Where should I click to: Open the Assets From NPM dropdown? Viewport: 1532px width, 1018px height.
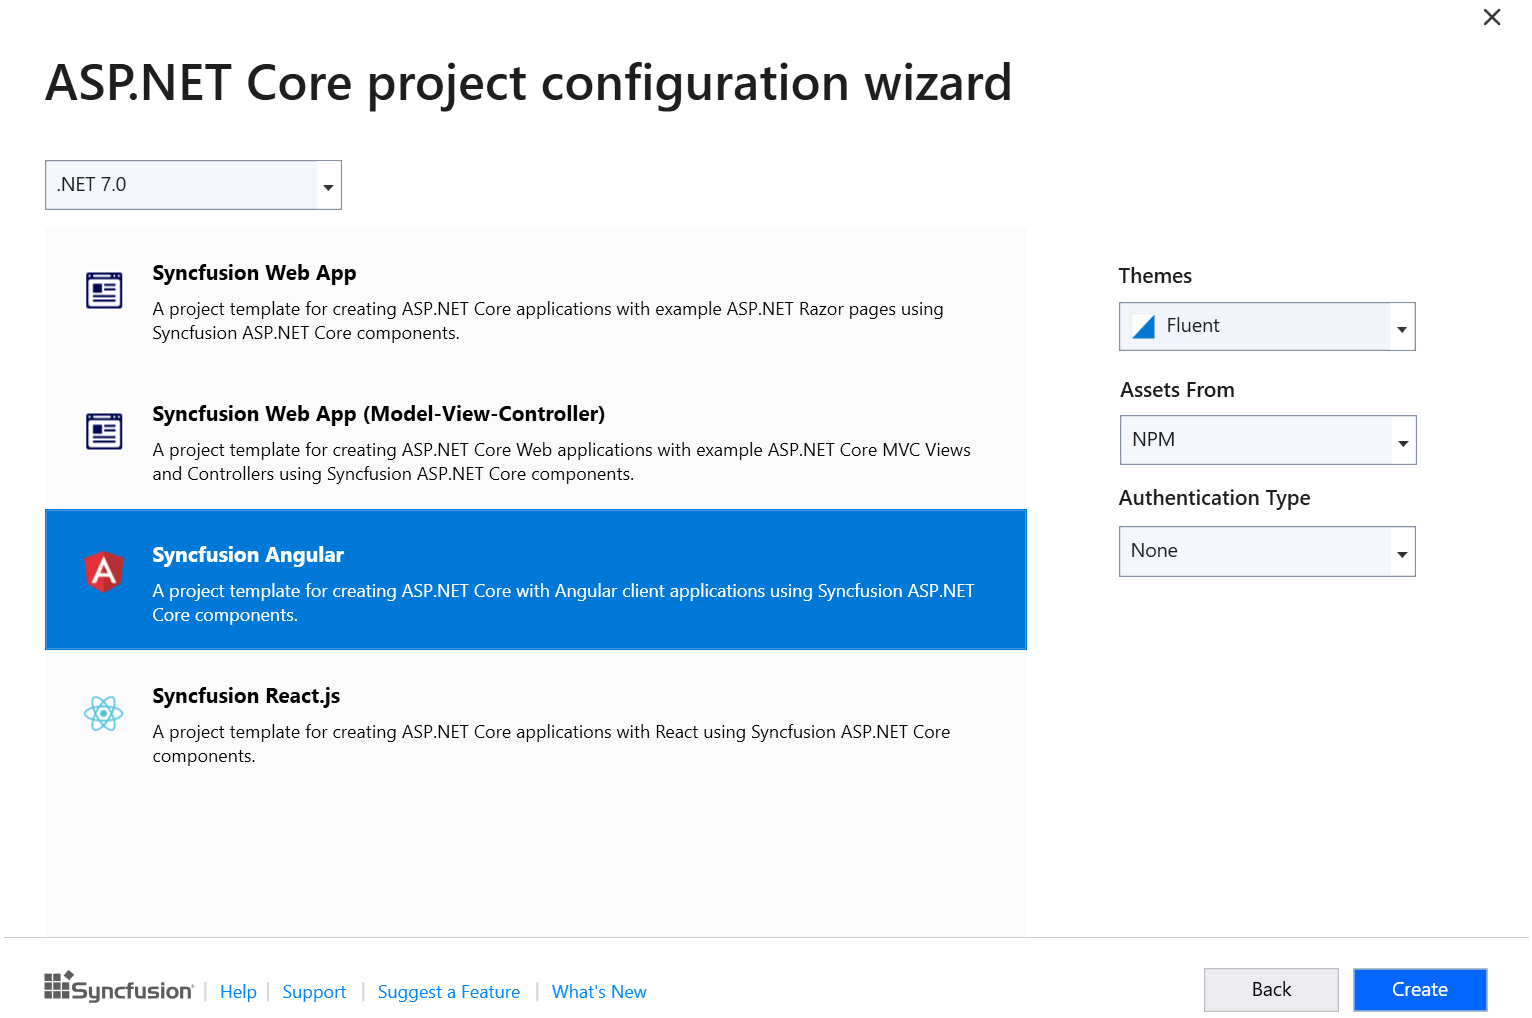tap(1268, 440)
